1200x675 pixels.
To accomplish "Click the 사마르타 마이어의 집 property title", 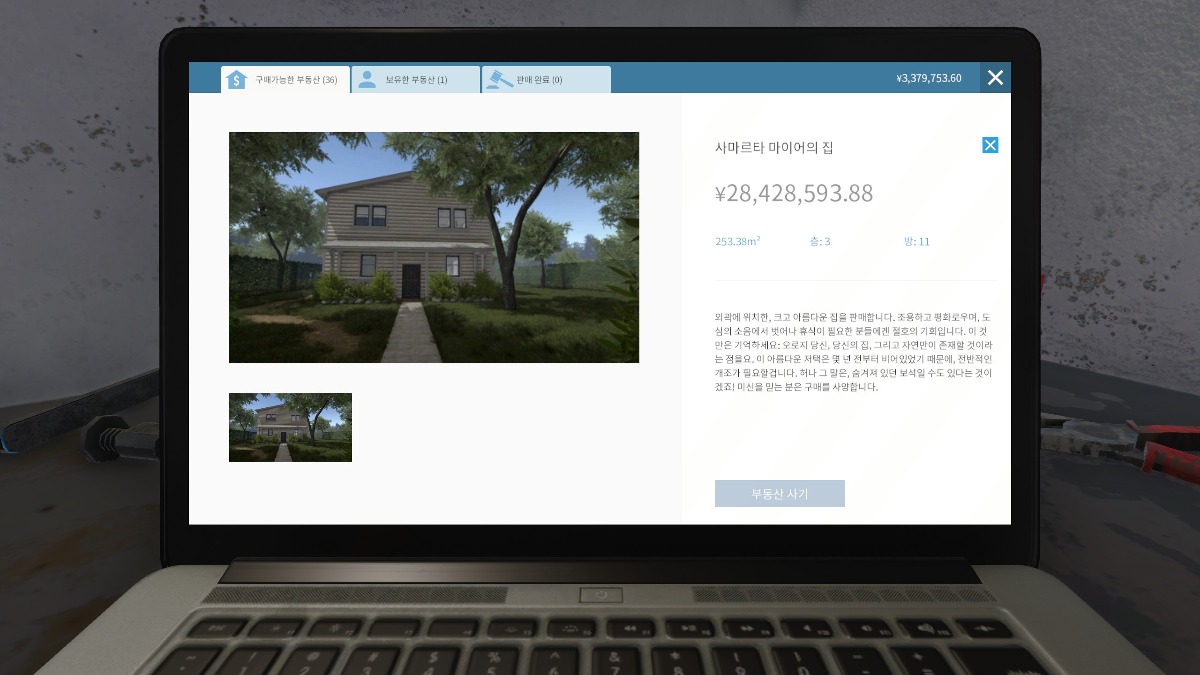I will click(774, 148).
